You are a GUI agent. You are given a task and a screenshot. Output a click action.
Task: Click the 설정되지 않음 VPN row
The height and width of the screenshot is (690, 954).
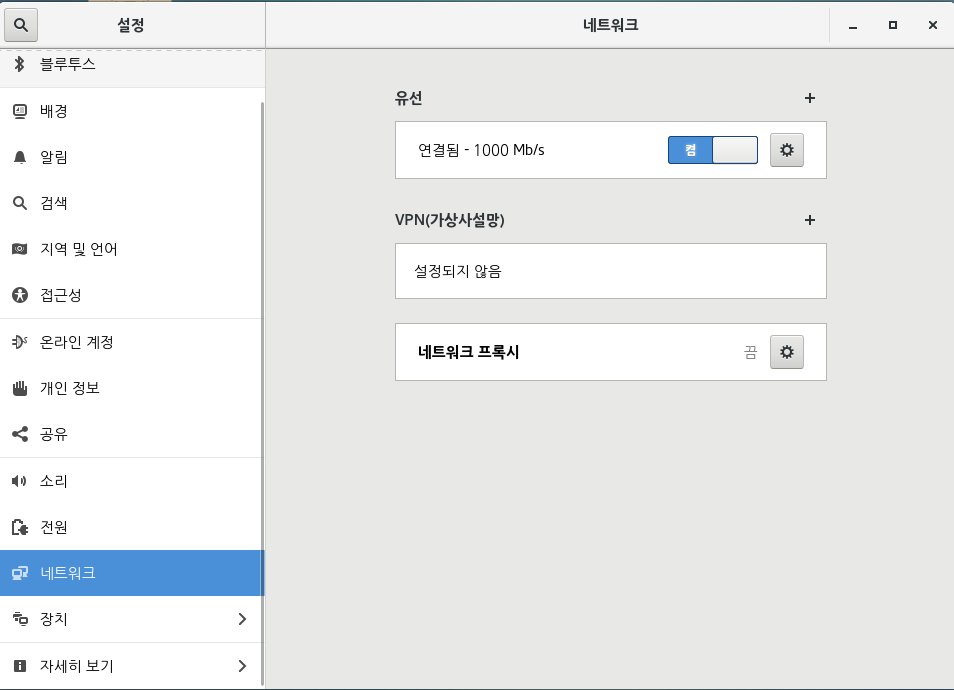610,271
